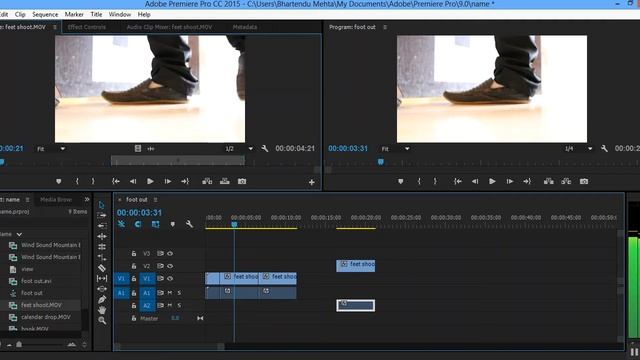Select the Slip tool

102,278
